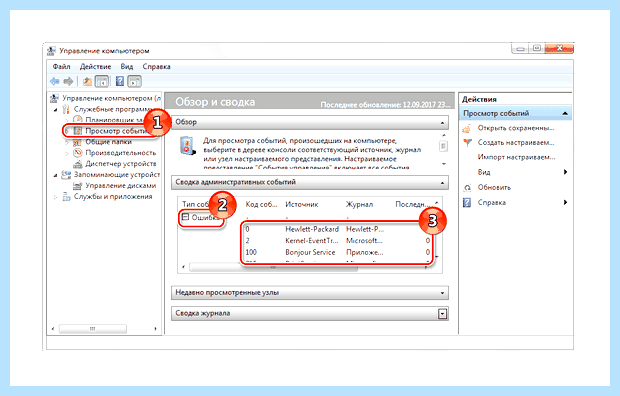Image resolution: width=620 pixels, height=396 pixels.
Task: Click the overview text vertical scrollbar thumb
Action: point(444,146)
